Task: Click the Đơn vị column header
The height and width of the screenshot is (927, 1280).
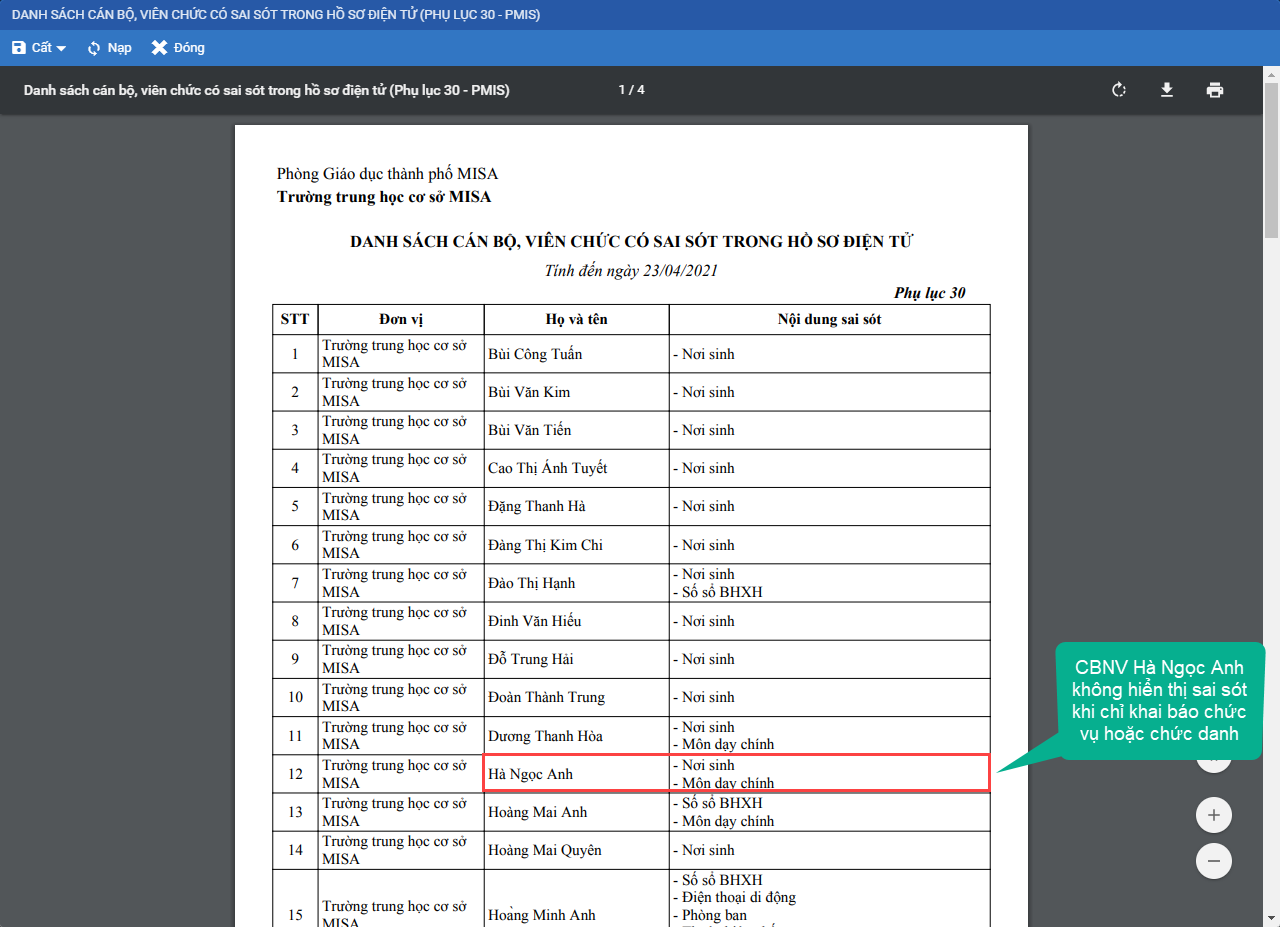Action: pyautogui.click(x=401, y=320)
